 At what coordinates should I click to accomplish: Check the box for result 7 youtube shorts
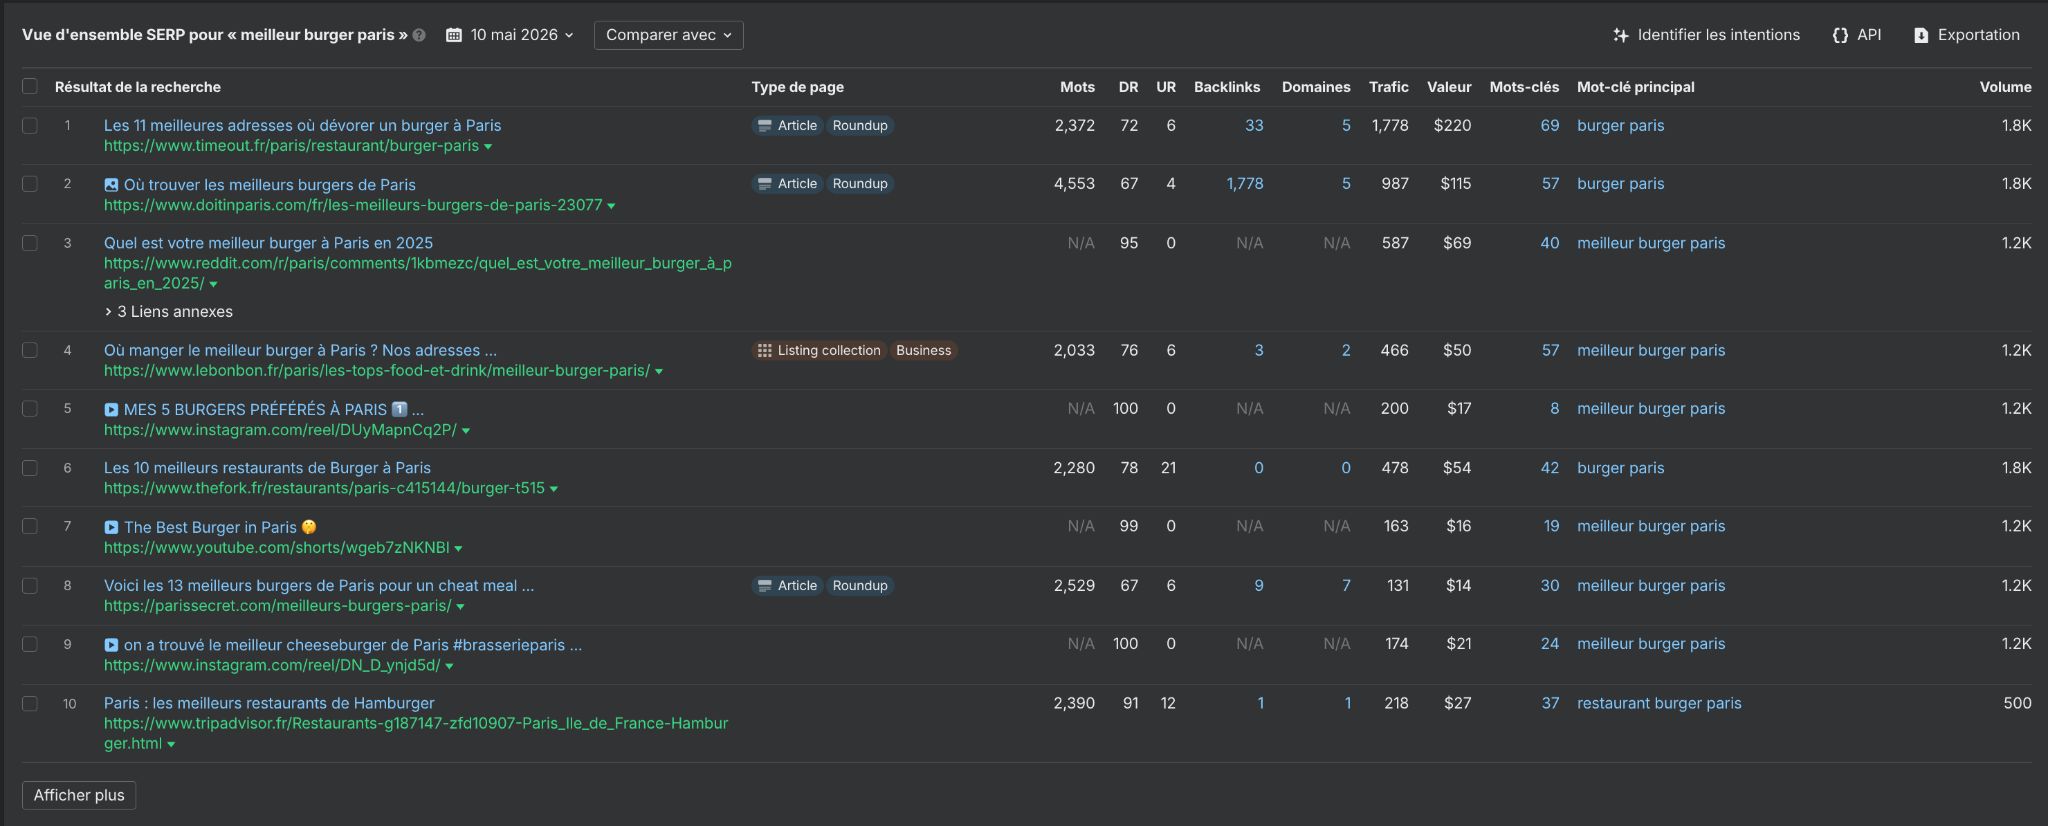pyautogui.click(x=30, y=526)
